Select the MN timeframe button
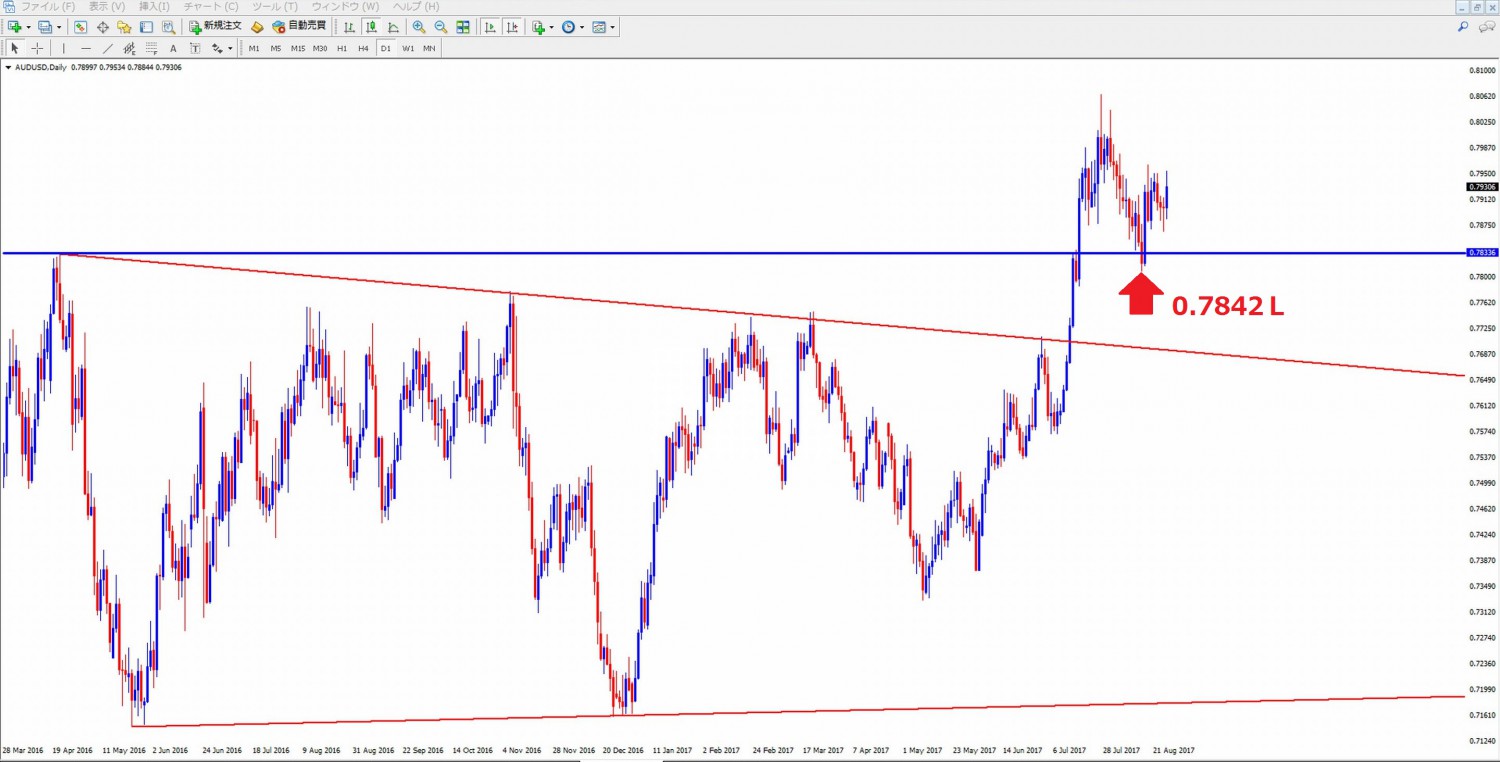 tap(429, 48)
